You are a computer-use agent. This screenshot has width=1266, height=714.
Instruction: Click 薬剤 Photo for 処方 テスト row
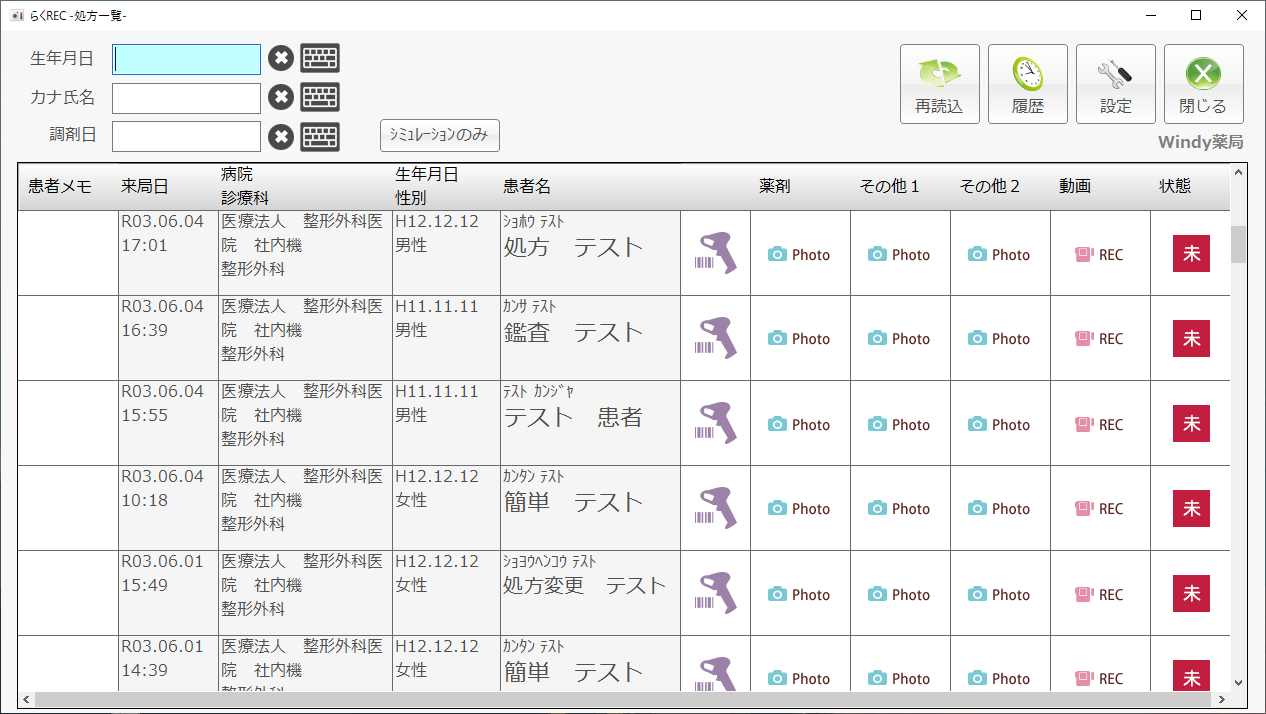[x=799, y=255]
